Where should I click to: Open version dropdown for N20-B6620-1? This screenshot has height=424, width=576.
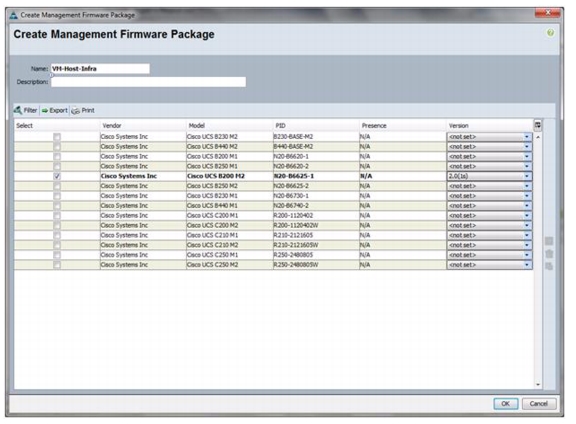click(489, 157)
